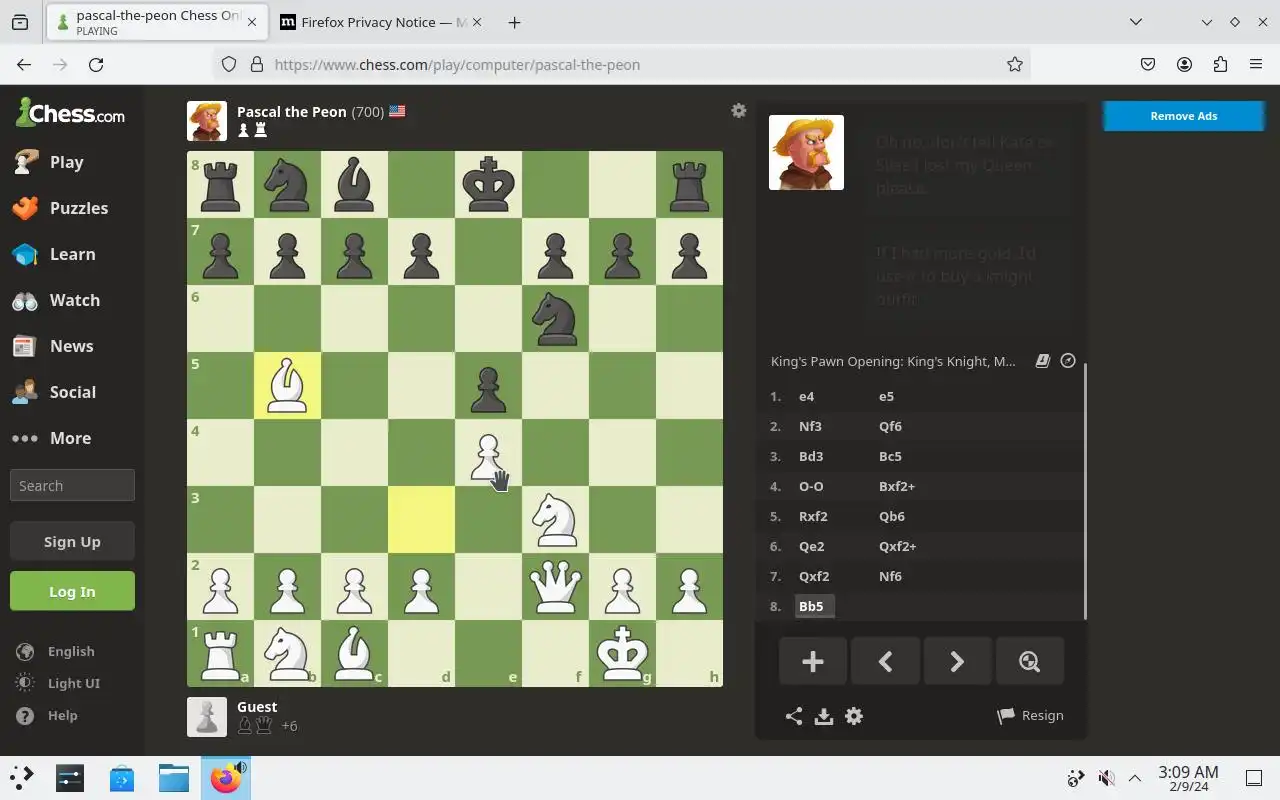
Task: Click the Guest player avatar
Action: (207, 717)
